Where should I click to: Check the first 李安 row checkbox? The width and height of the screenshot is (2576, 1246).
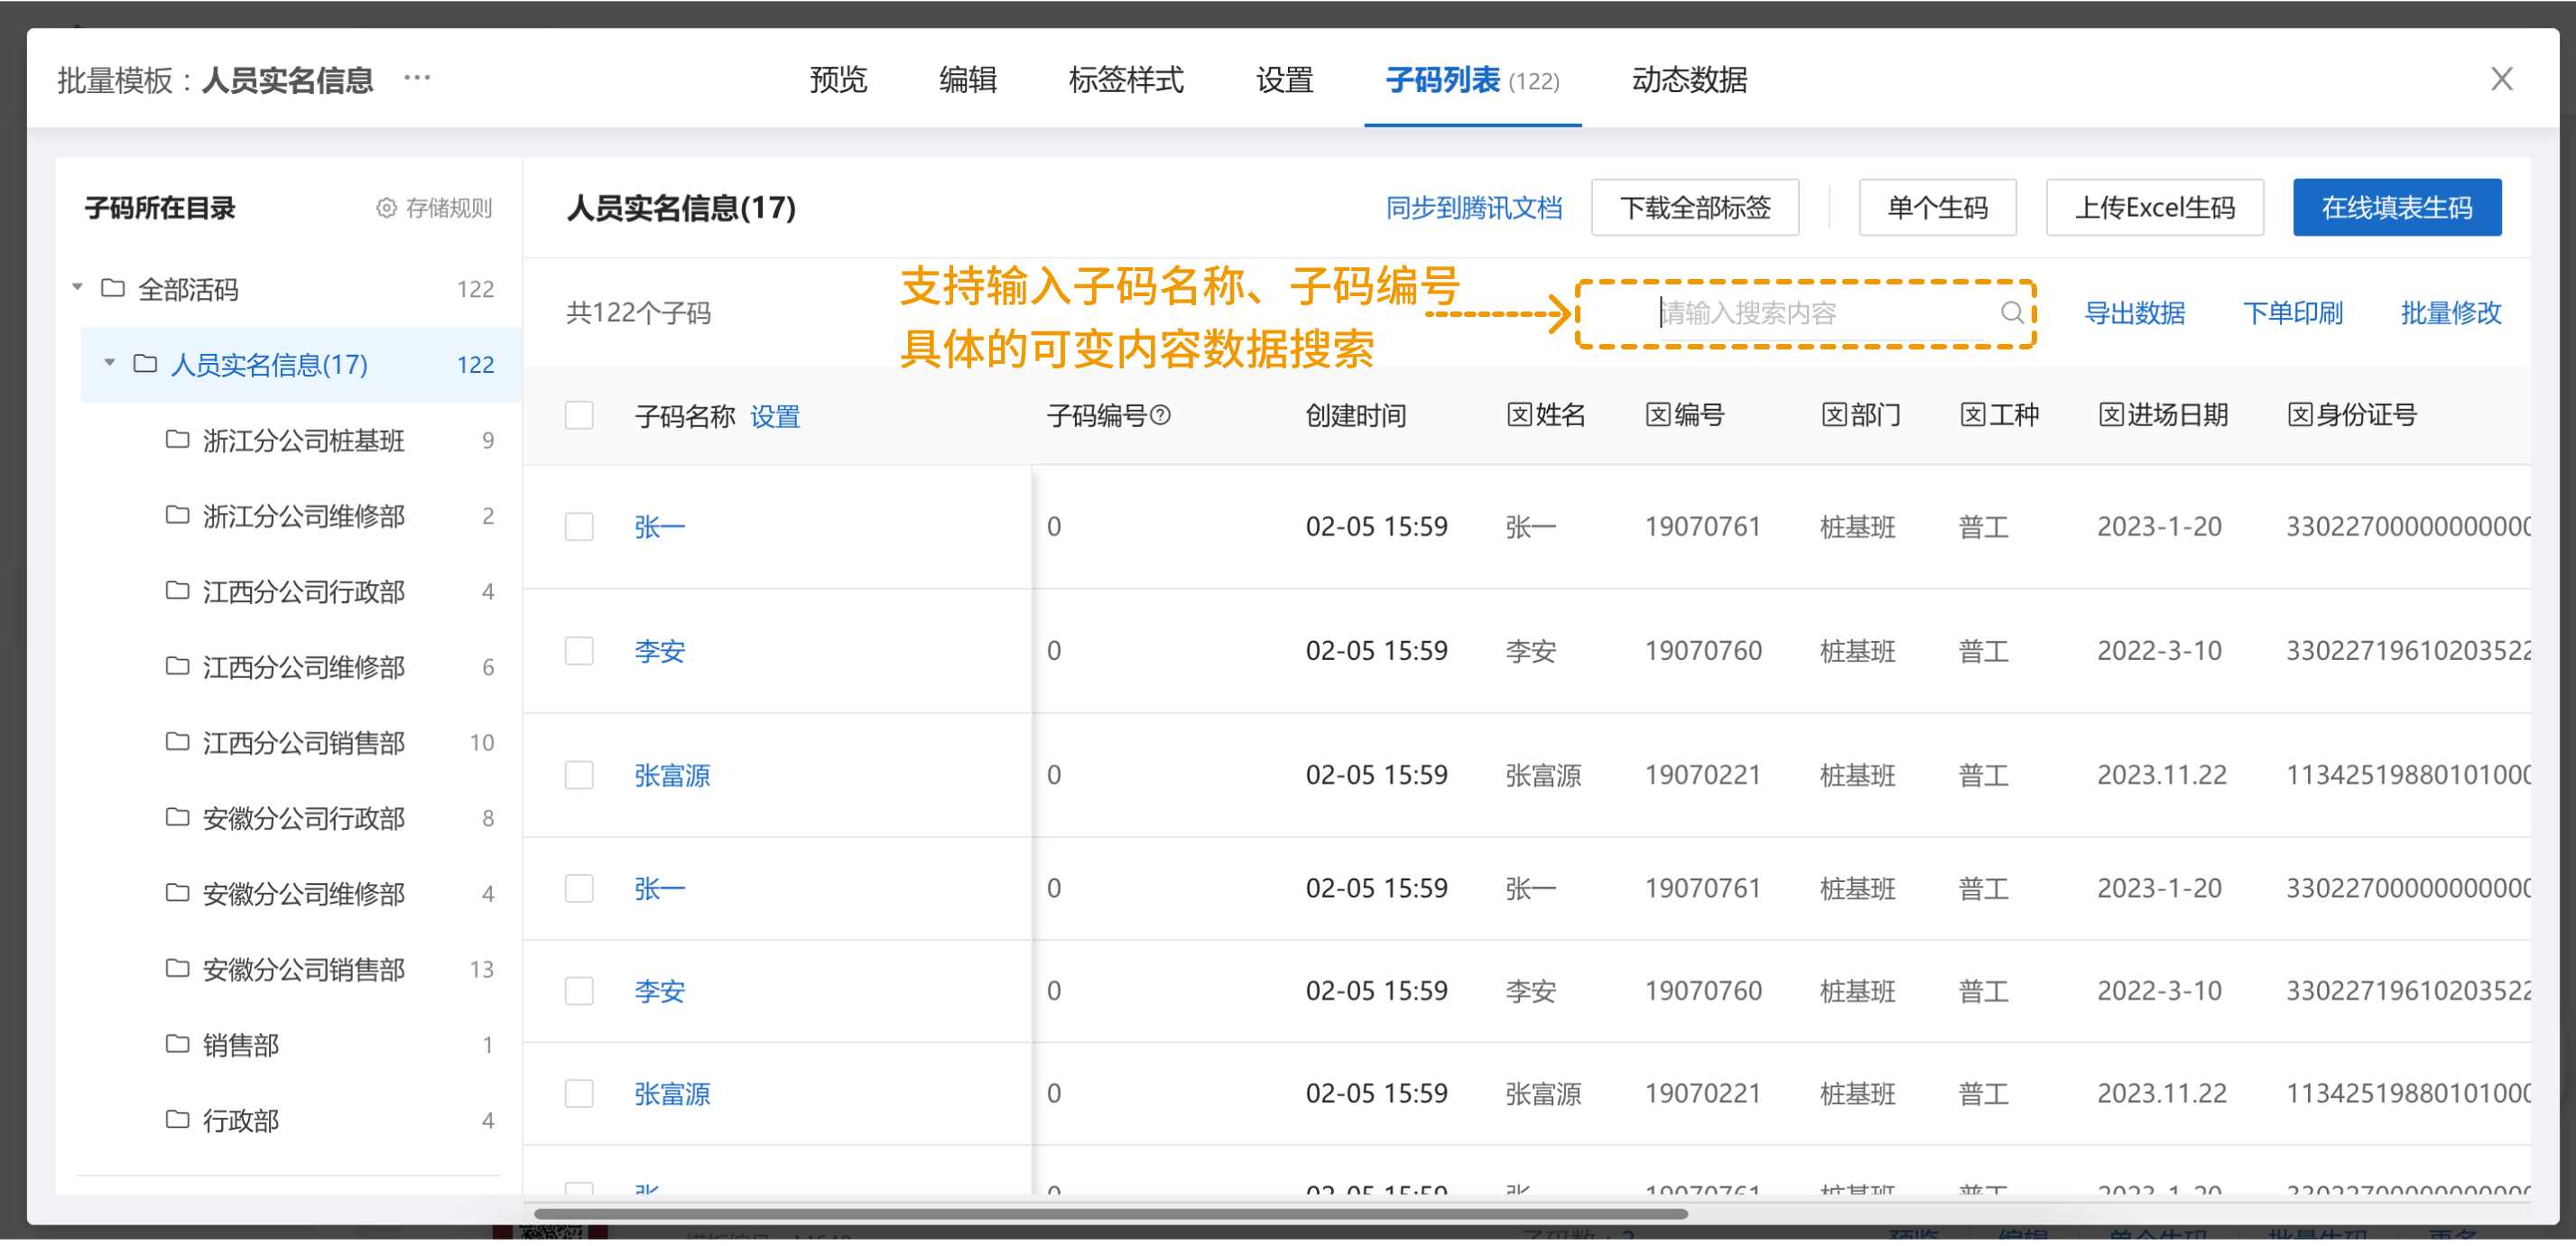coord(579,651)
